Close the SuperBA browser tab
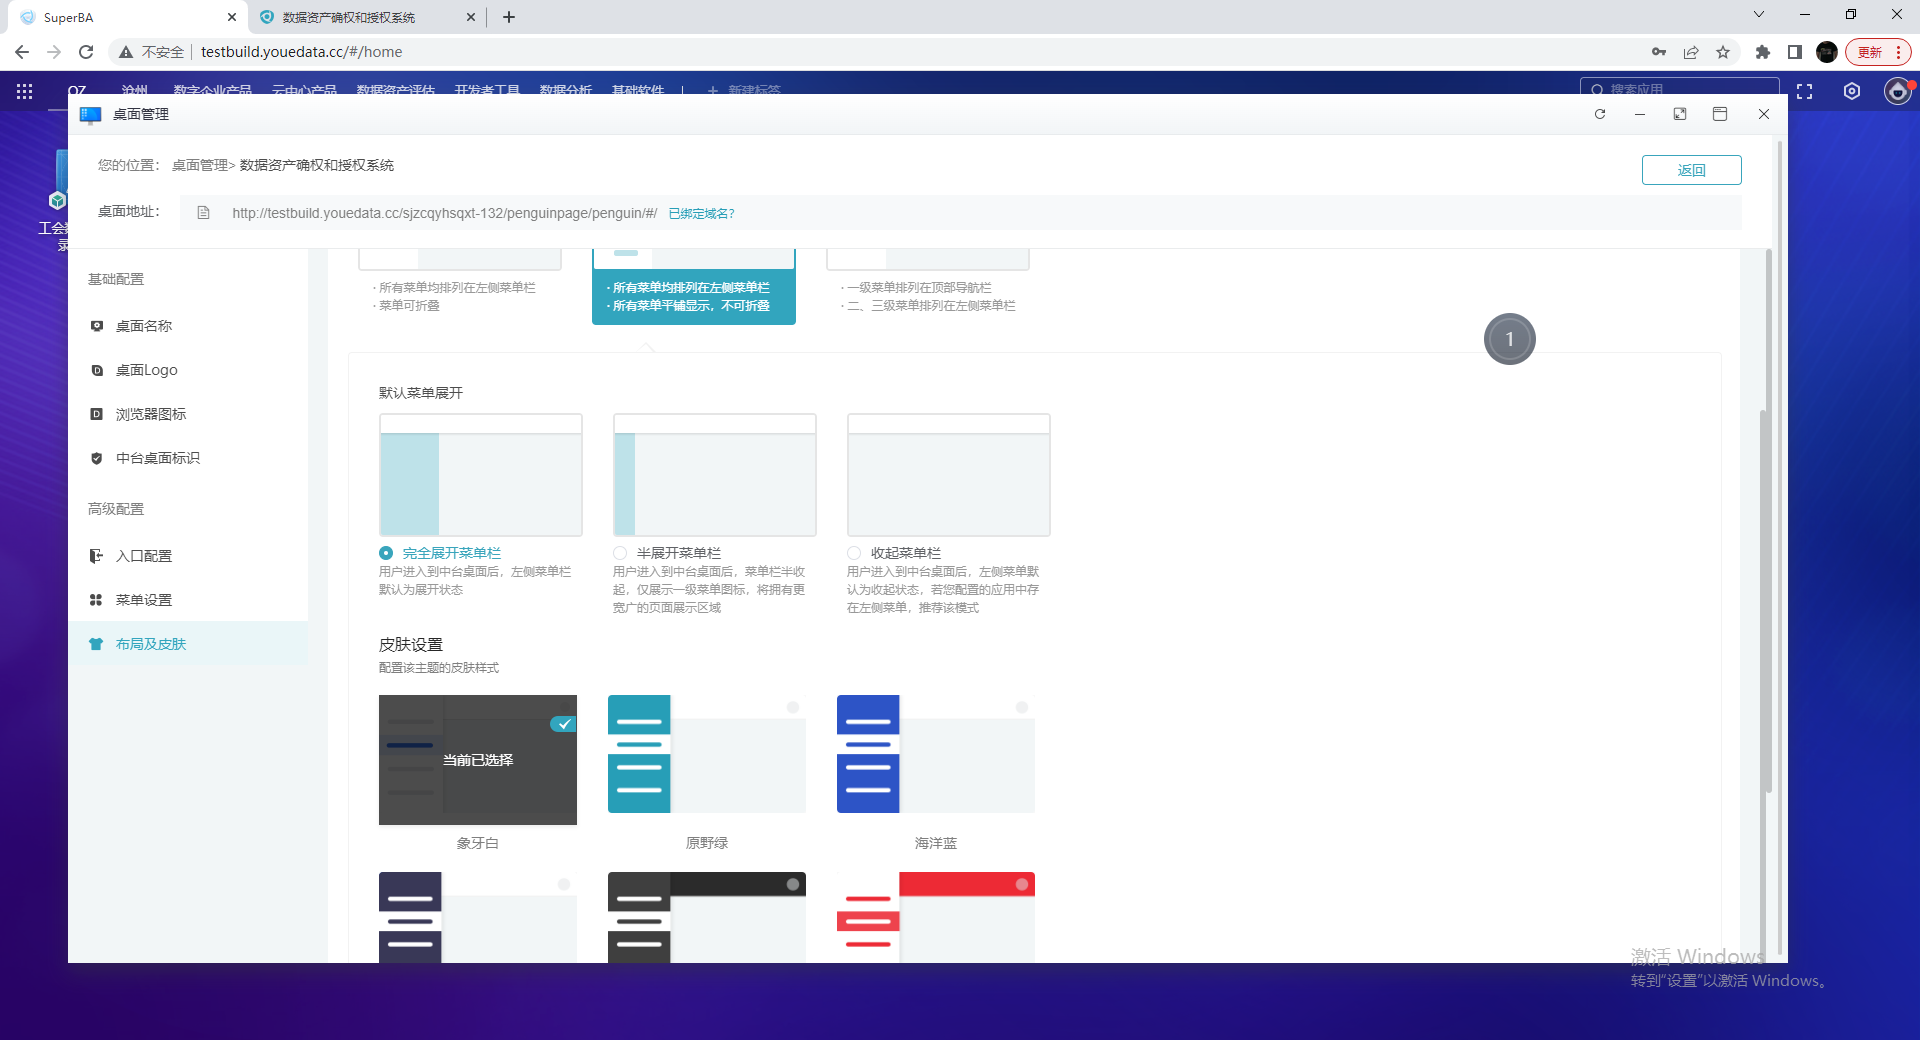The image size is (1920, 1040). [232, 17]
